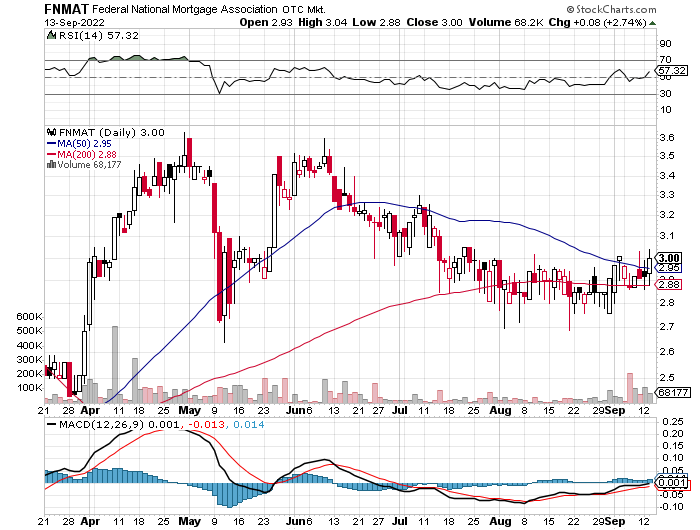Click the 3.4 price axis label

click(x=667, y=175)
